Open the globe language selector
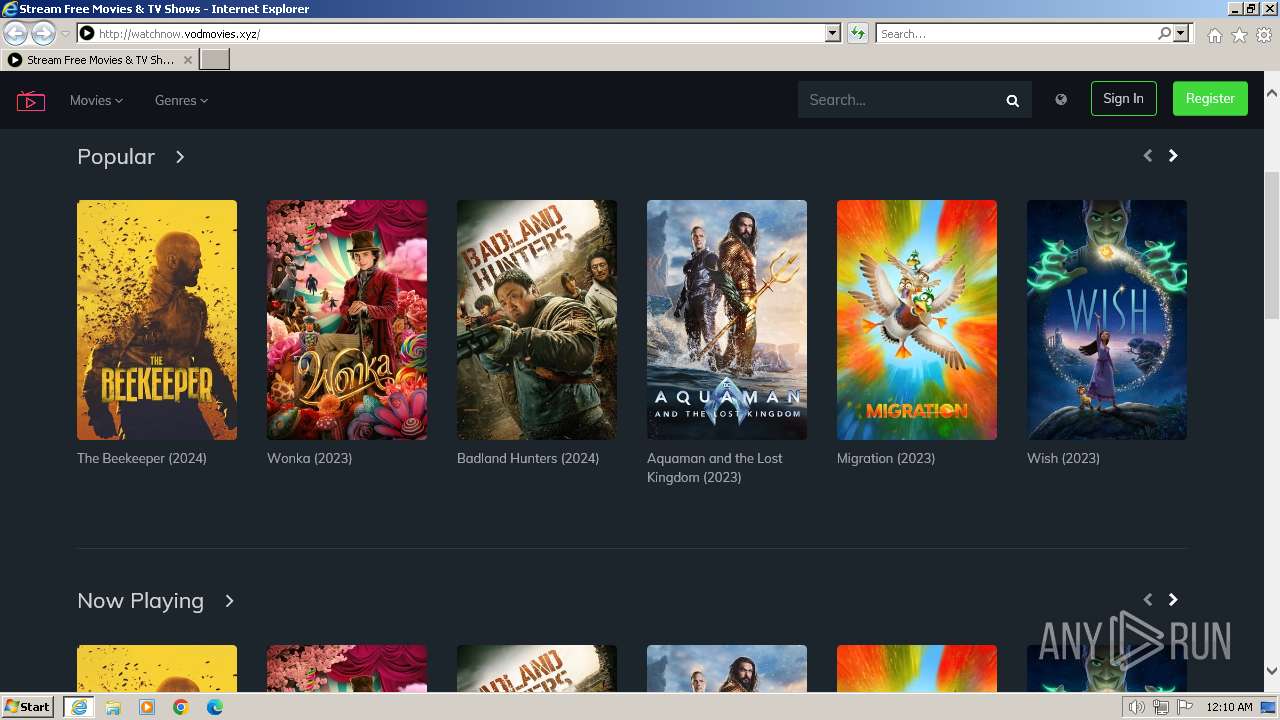 (x=1061, y=99)
